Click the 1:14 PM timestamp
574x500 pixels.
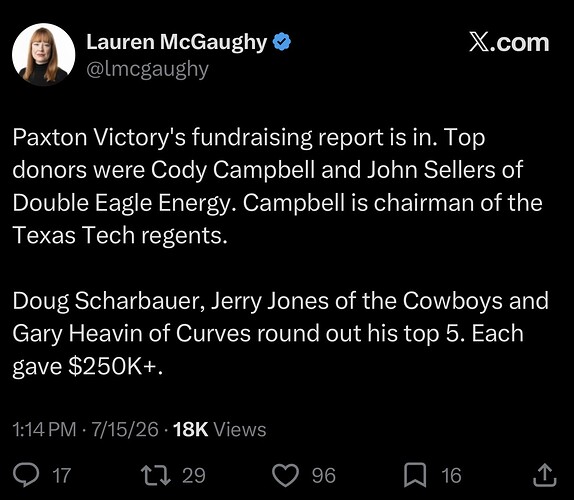pos(44,429)
